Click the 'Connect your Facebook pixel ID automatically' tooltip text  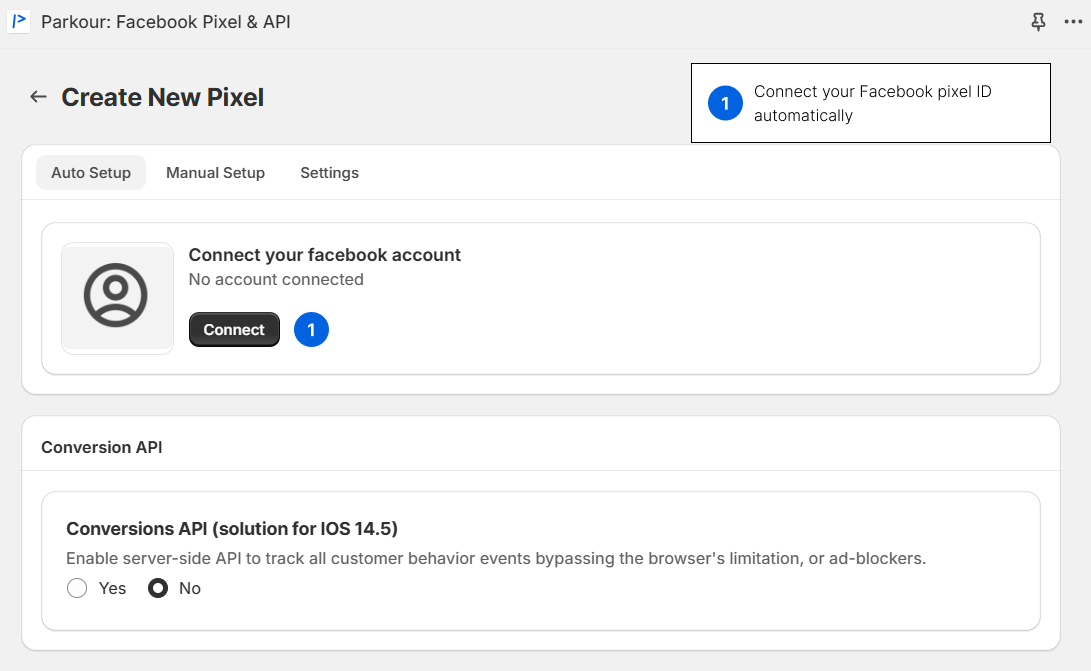coord(872,103)
